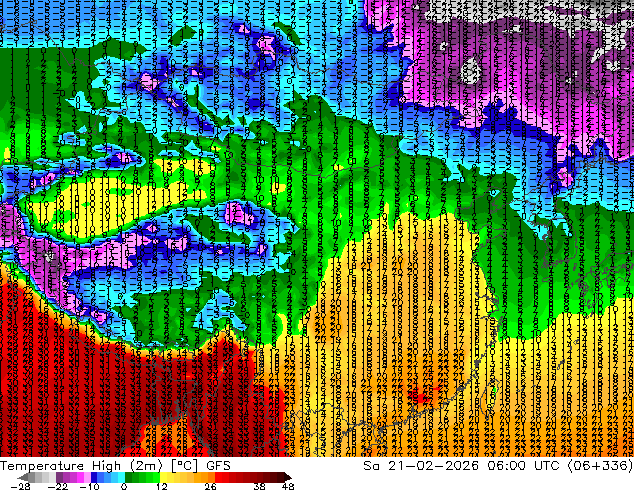Click the dark maroon right arrow end of scale
Image resolution: width=634 pixels, height=490 pixels.
pos(287,477)
